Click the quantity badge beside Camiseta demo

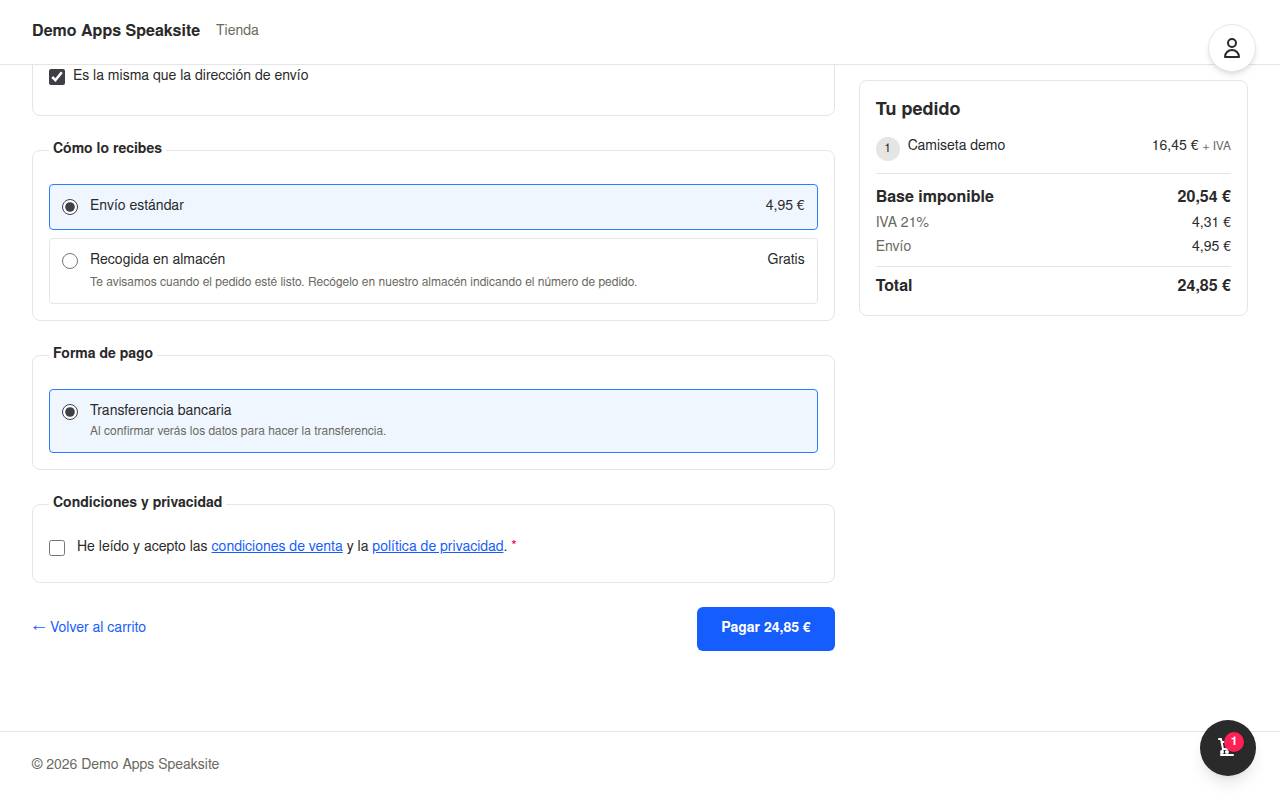pos(888,148)
